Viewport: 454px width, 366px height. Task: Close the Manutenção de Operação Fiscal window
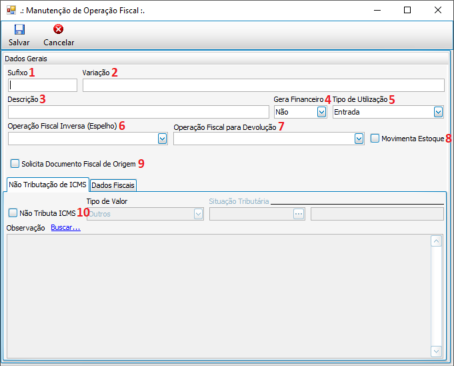coord(438,10)
